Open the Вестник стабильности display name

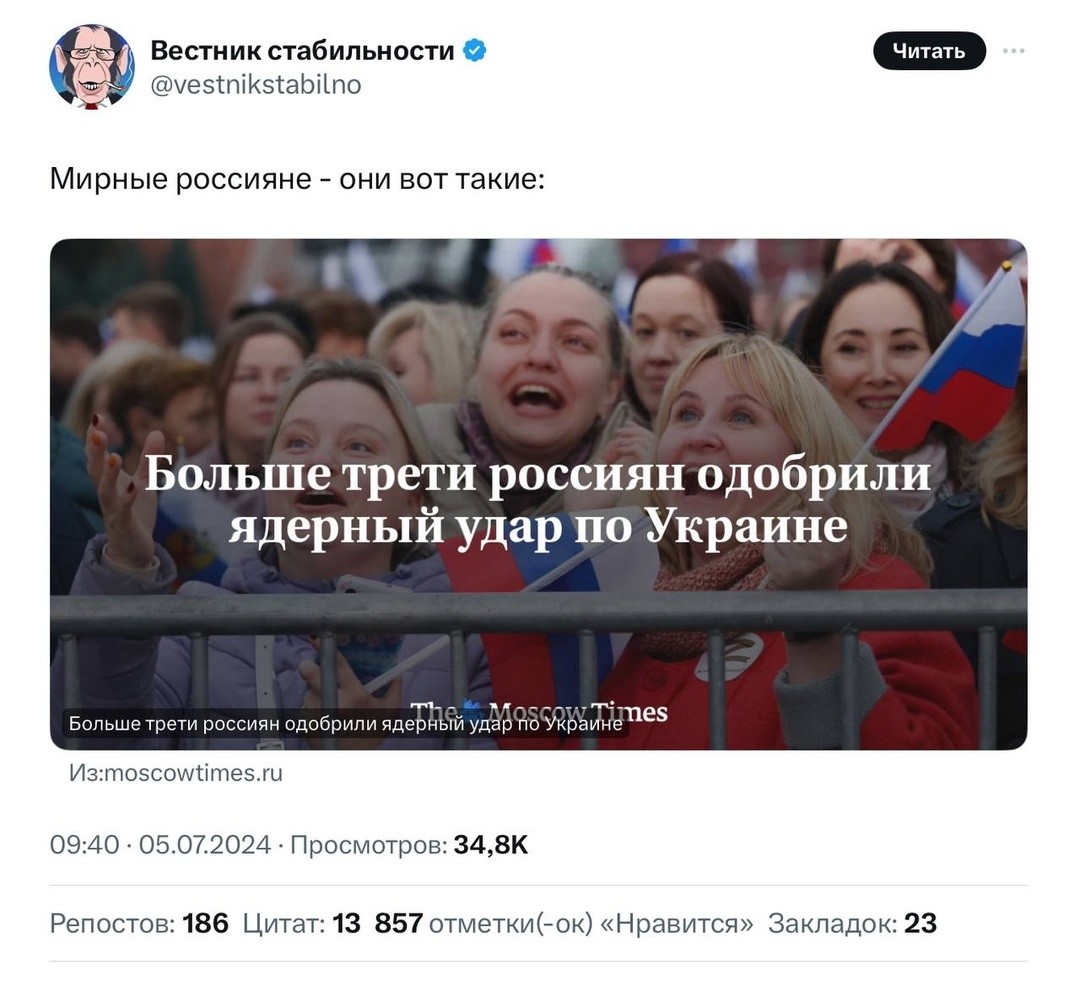(302, 50)
